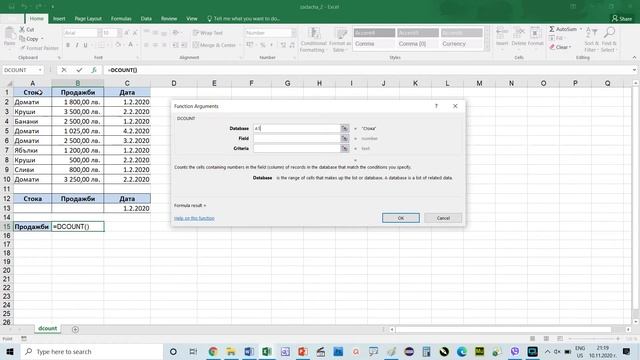Open help question mark in dialog
640x360 pixels.
click(x=436, y=106)
